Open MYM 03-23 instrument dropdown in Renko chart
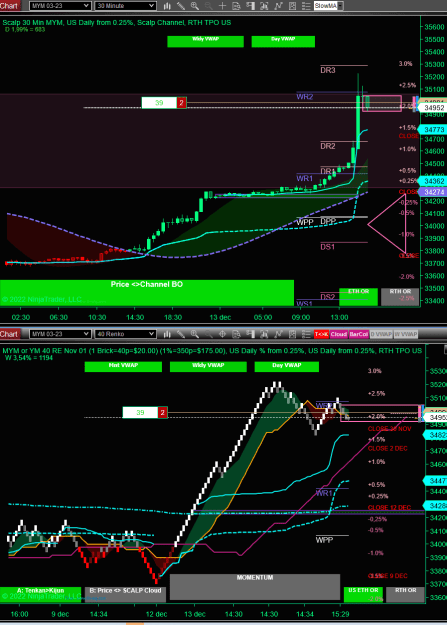This screenshot has width=447, height=625. 59,334
